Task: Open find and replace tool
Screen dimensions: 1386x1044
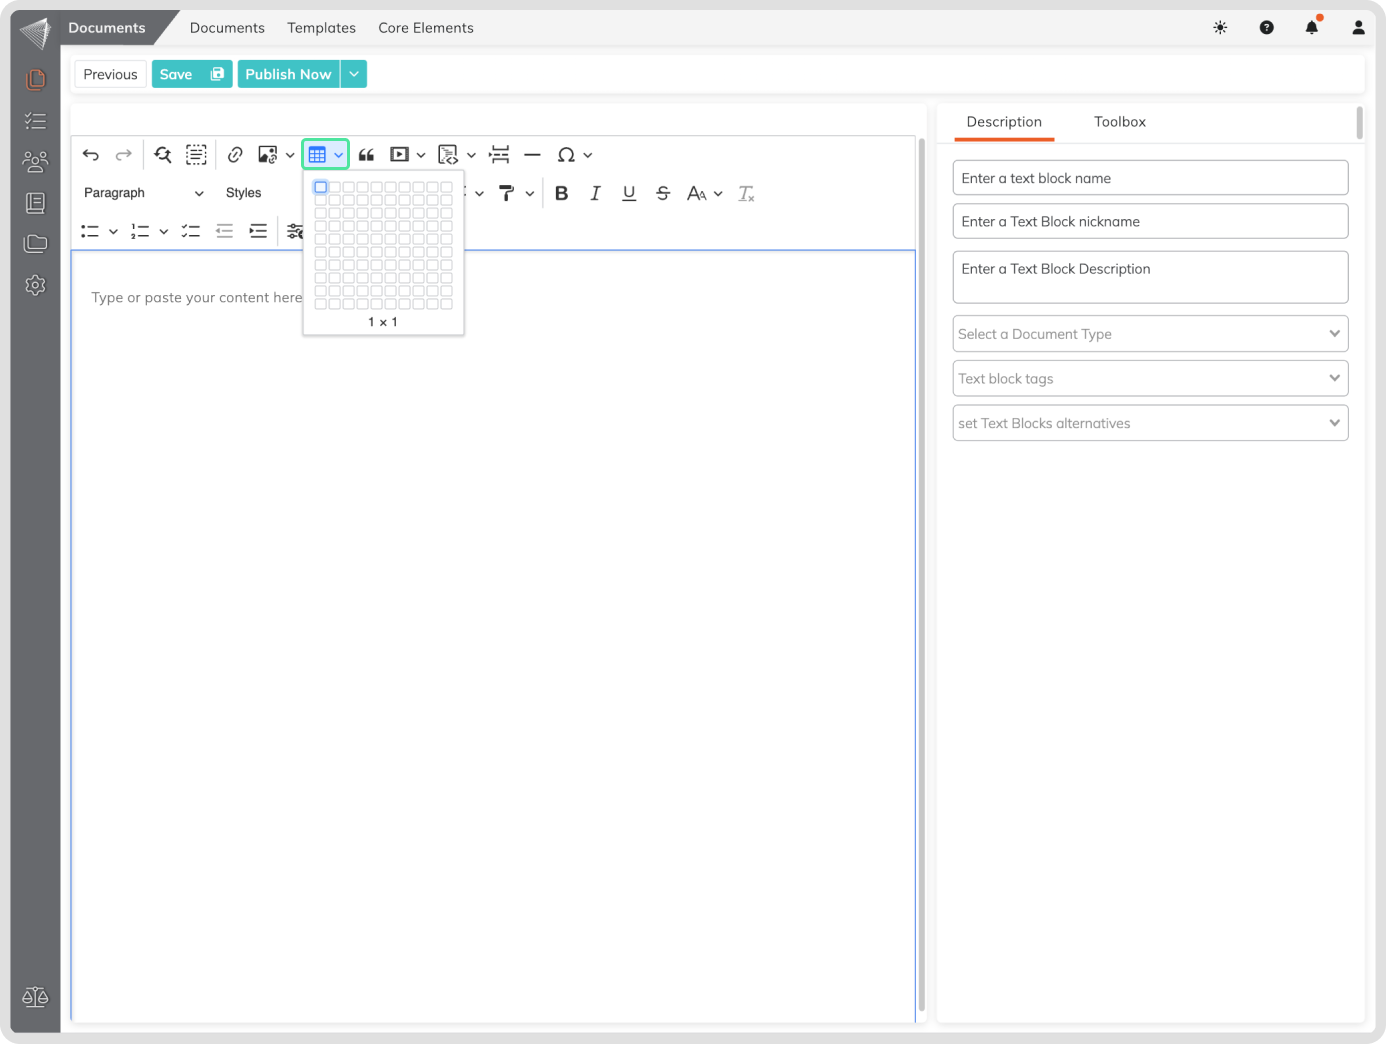Action: point(163,155)
